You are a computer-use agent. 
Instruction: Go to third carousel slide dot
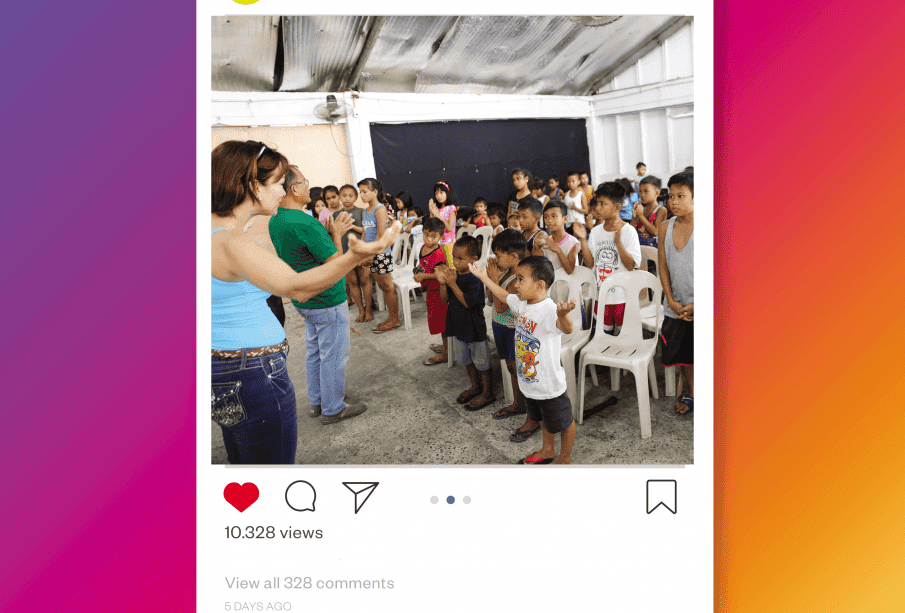[x=467, y=500]
